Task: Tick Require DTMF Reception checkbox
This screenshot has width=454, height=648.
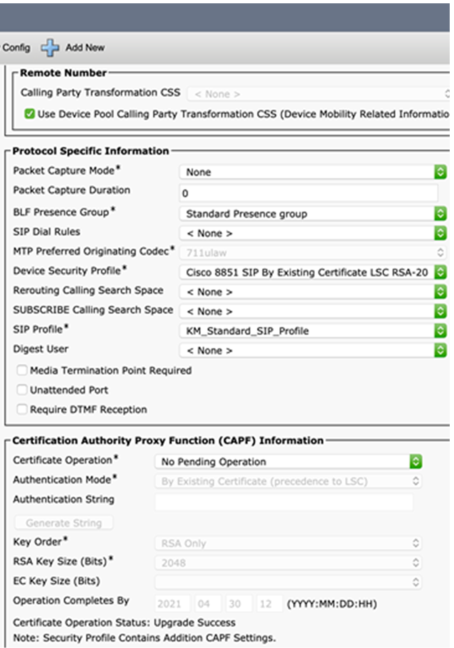Action: click(22, 409)
